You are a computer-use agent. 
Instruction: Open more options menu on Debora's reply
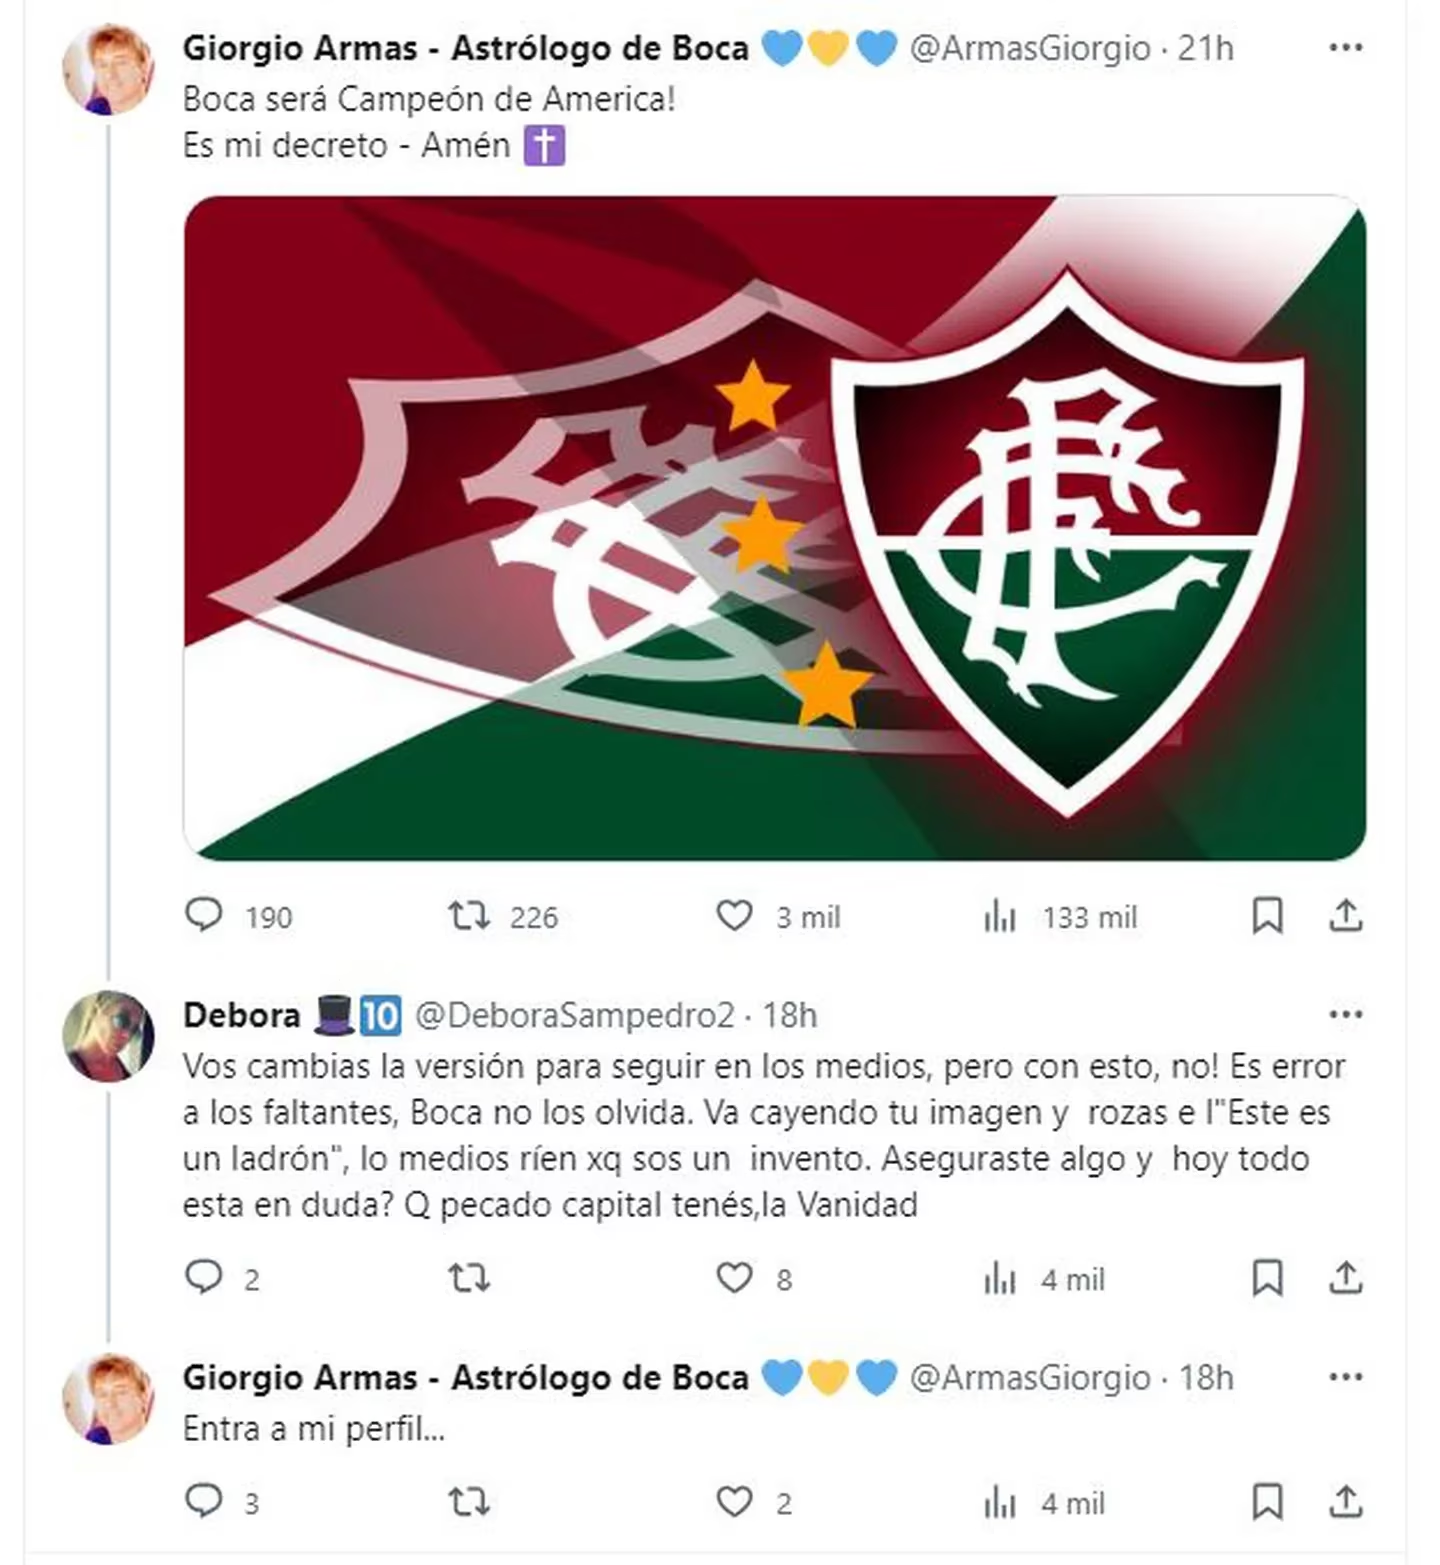pos(1345,1014)
